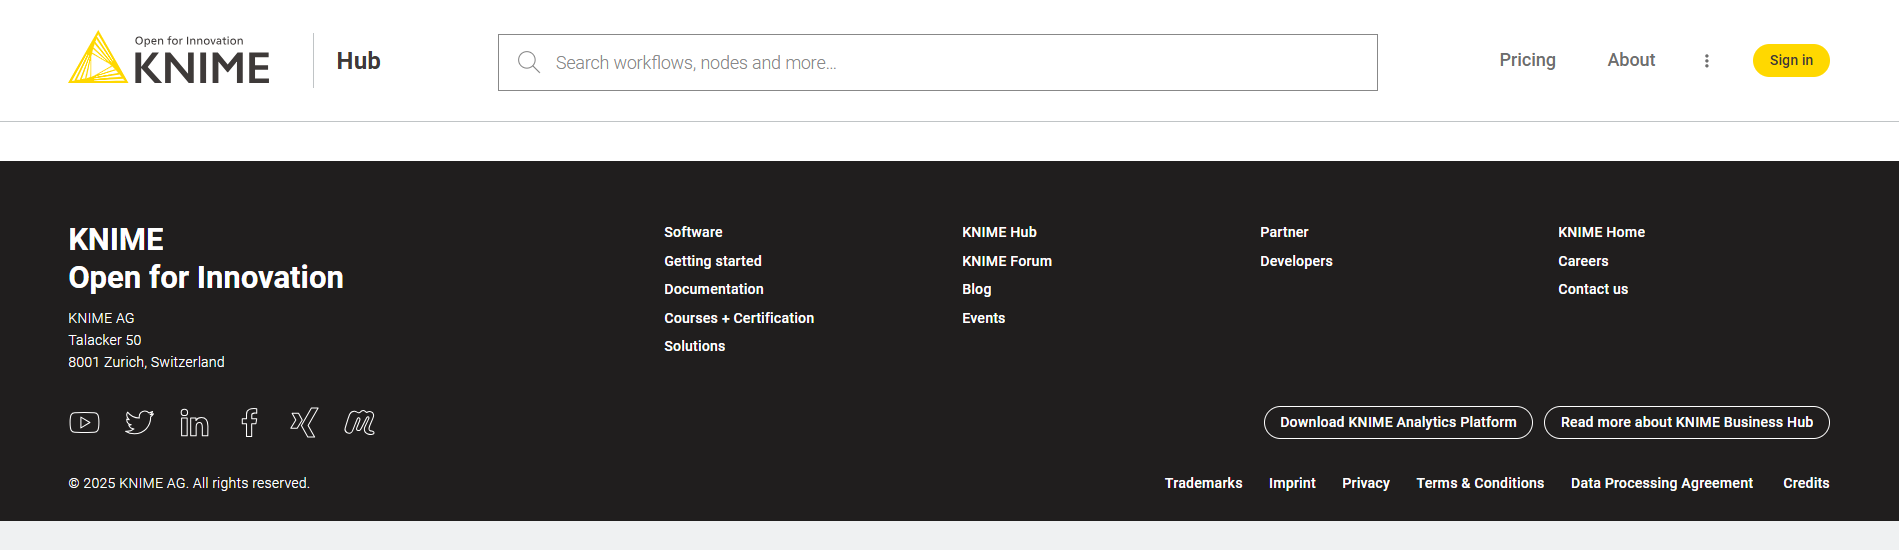
Task: Go to KNIME Forum link
Action: [x=1006, y=261]
